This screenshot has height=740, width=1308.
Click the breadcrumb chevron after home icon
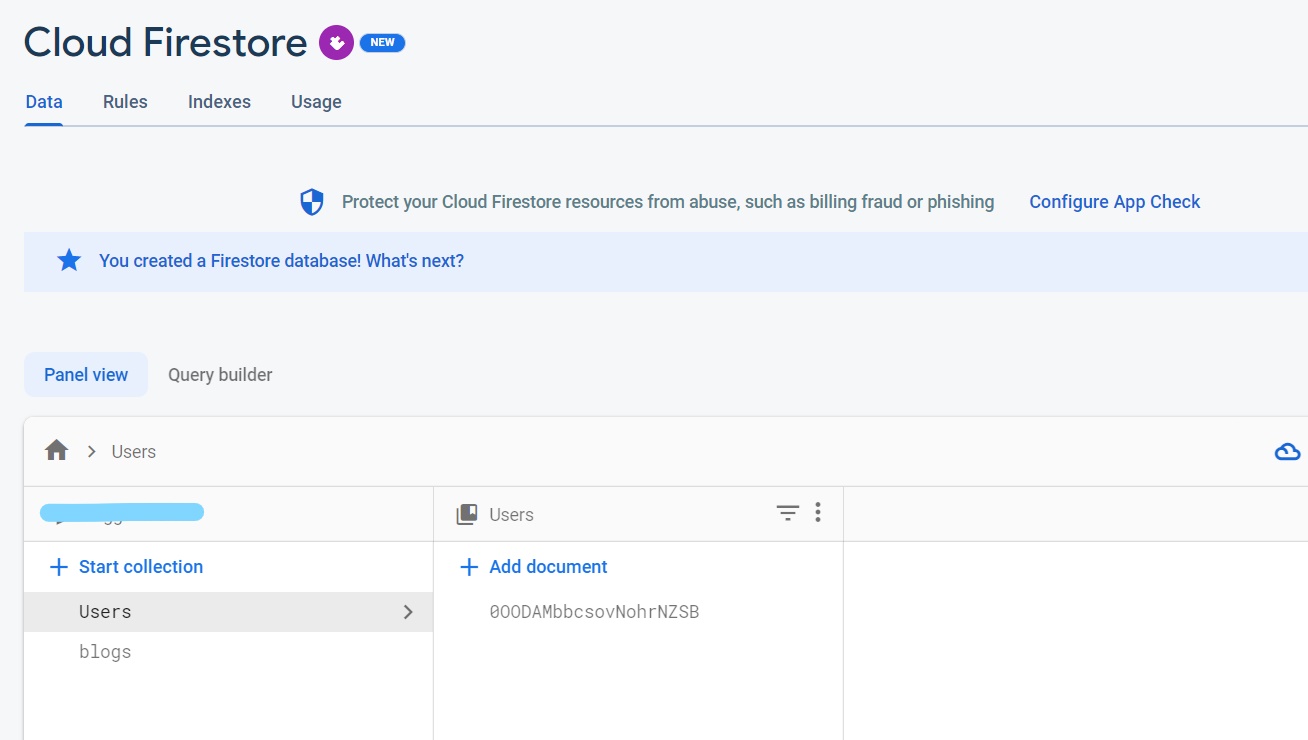tap(91, 452)
